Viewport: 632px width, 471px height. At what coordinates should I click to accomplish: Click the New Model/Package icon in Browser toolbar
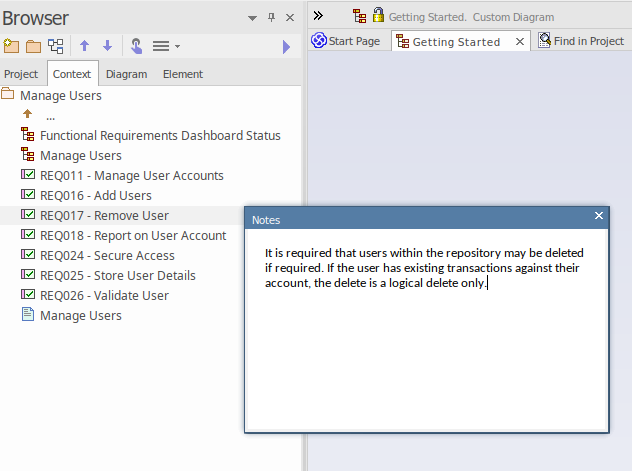point(11,46)
